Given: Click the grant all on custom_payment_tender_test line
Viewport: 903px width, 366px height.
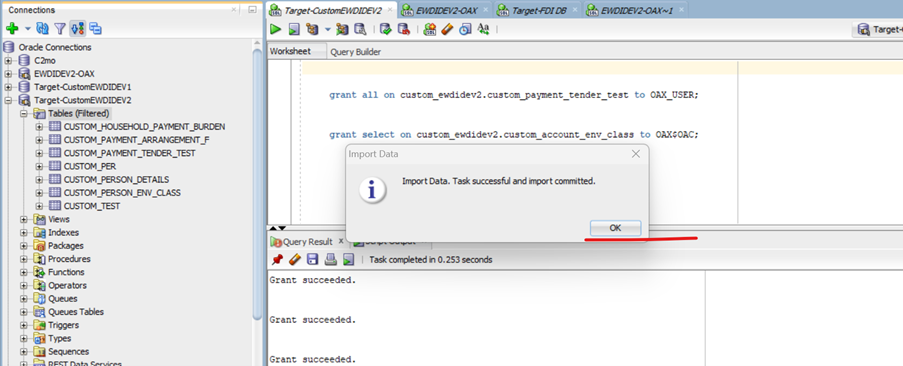Looking at the screenshot, I should click(x=513, y=95).
